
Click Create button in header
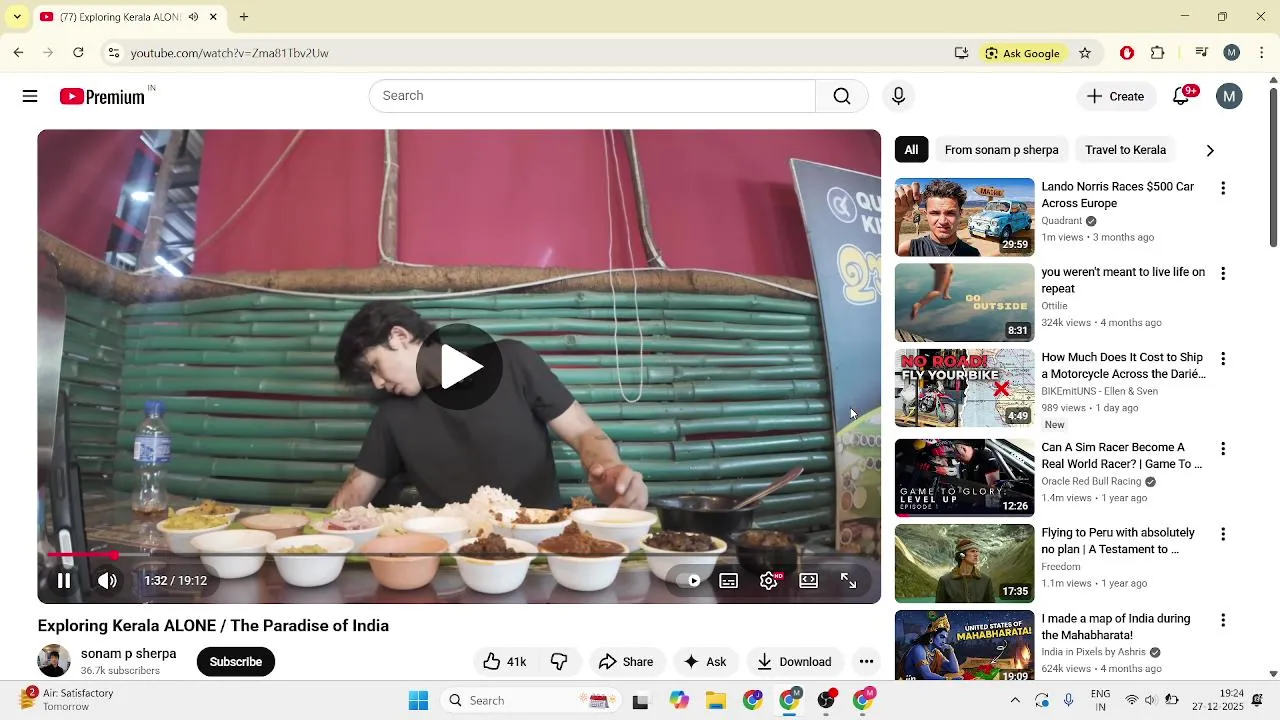pyautogui.click(x=1116, y=96)
